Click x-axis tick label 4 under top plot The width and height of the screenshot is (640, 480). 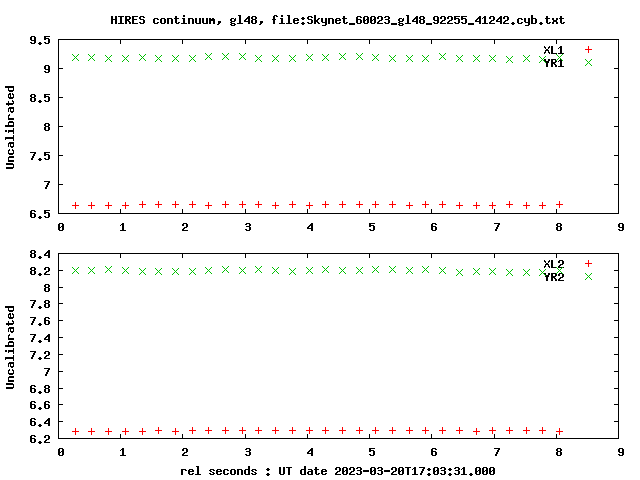point(310,227)
